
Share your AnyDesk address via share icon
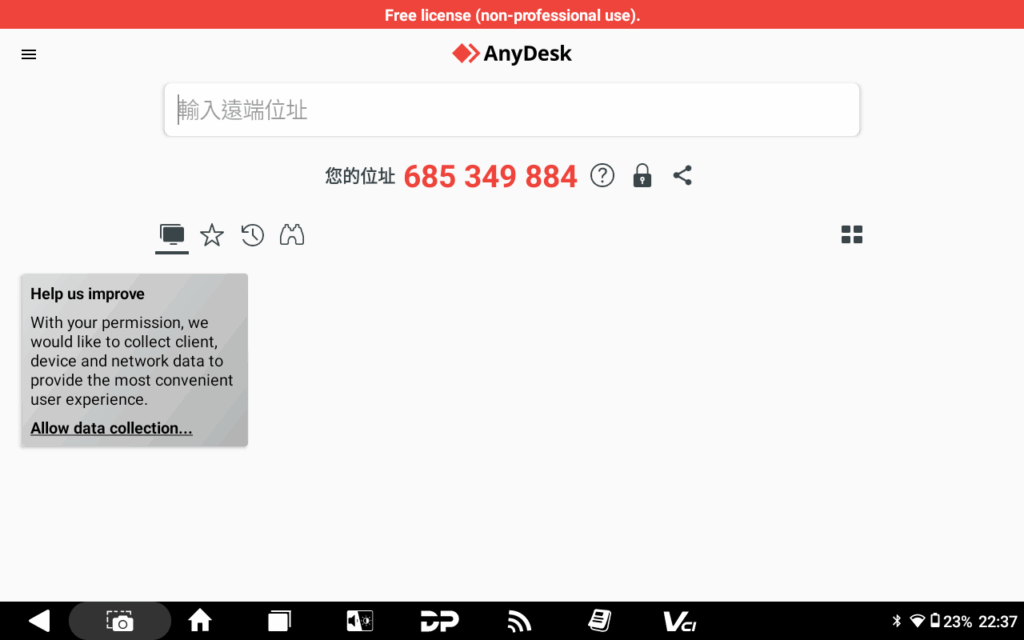pos(683,175)
